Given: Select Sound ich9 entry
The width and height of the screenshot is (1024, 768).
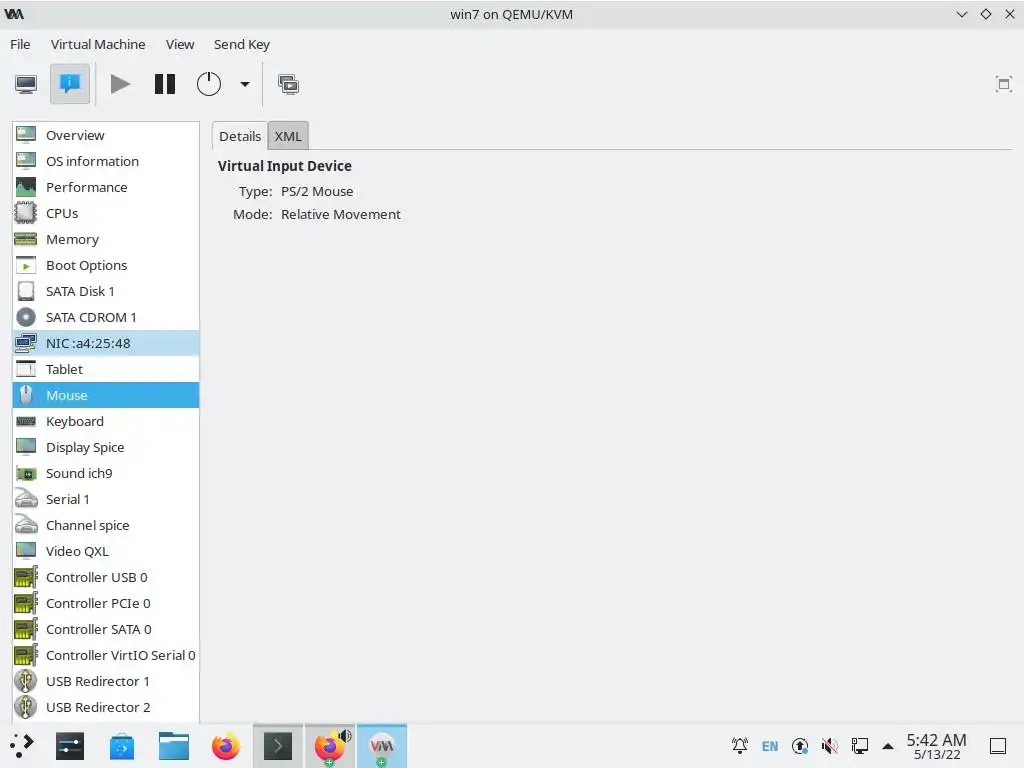Looking at the screenshot, I should pyautogui.click(x=106, y=473).
